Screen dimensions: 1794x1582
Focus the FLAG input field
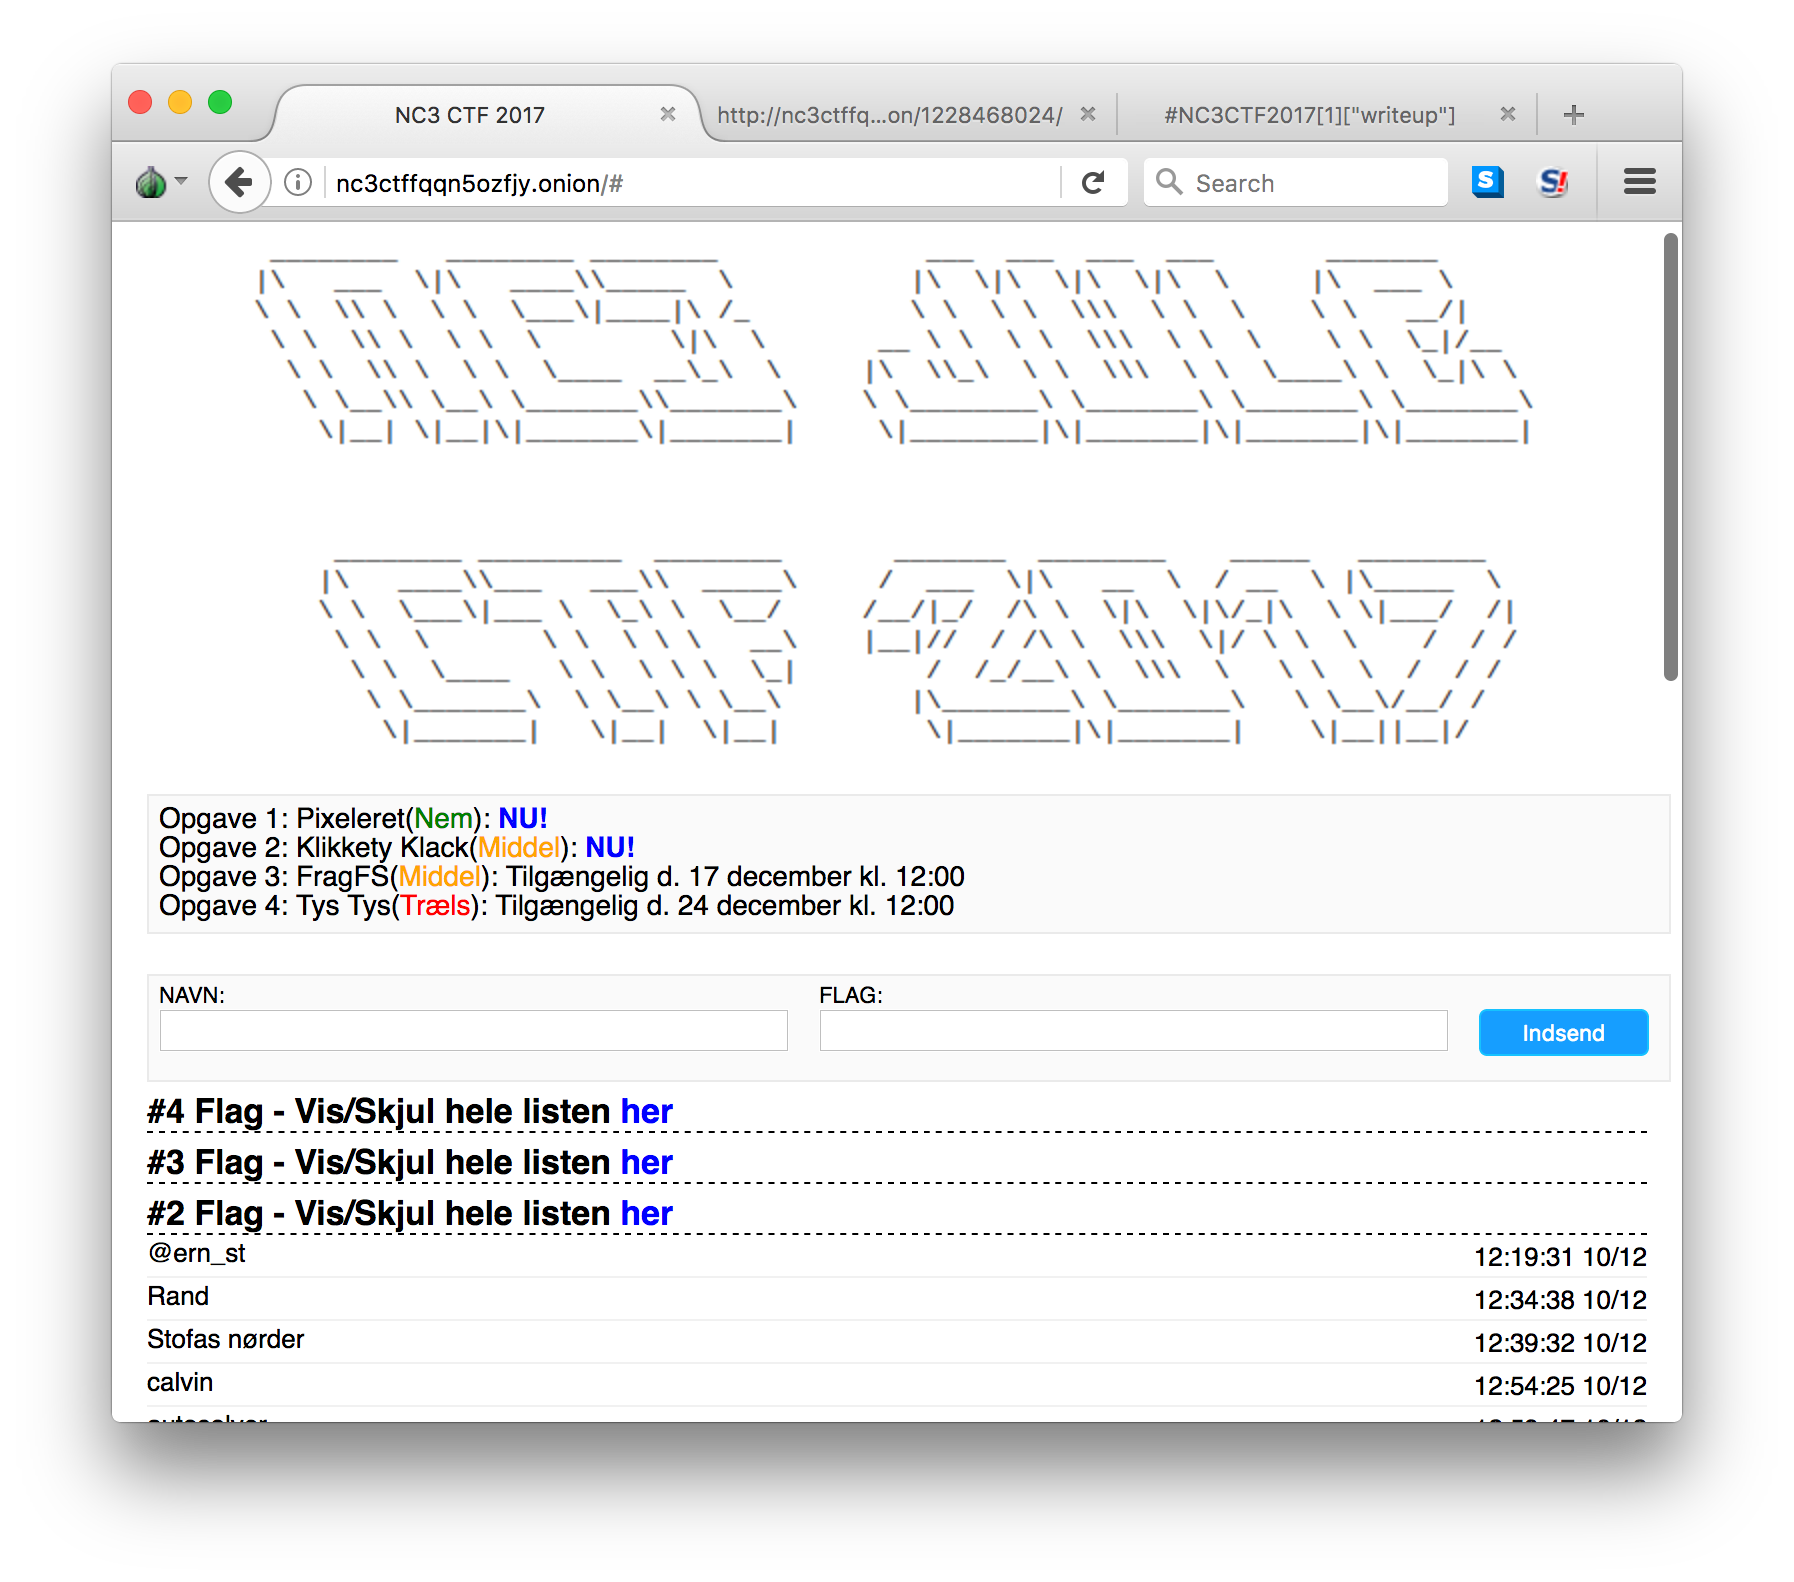coord(1133,1030)
